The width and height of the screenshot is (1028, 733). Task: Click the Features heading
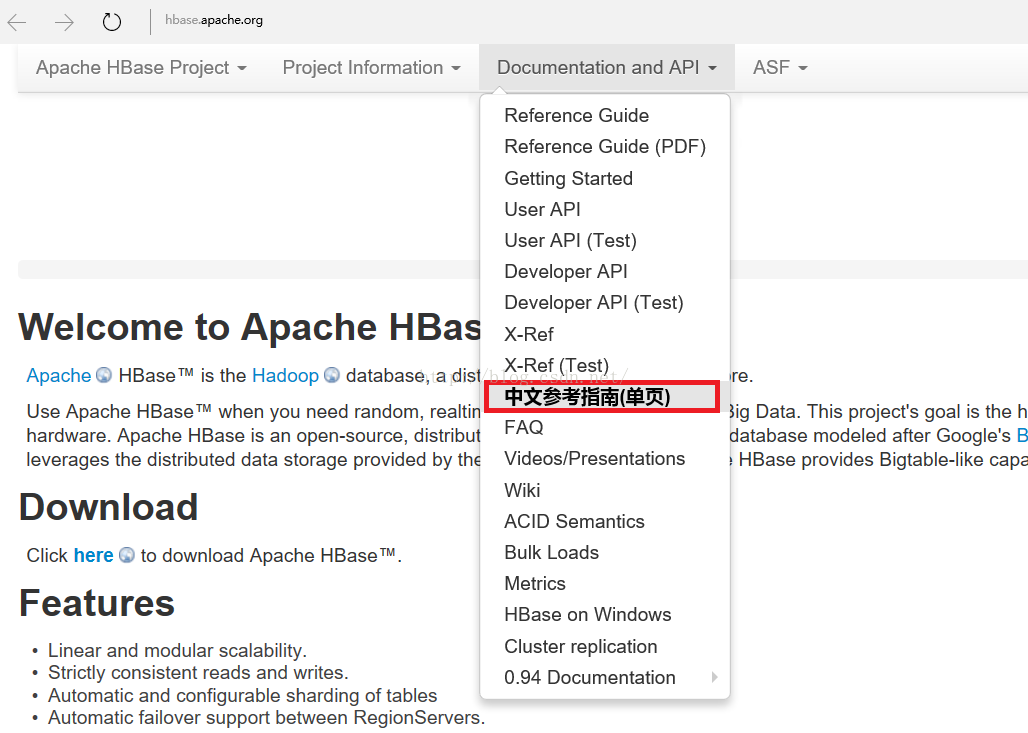point(97,603)
